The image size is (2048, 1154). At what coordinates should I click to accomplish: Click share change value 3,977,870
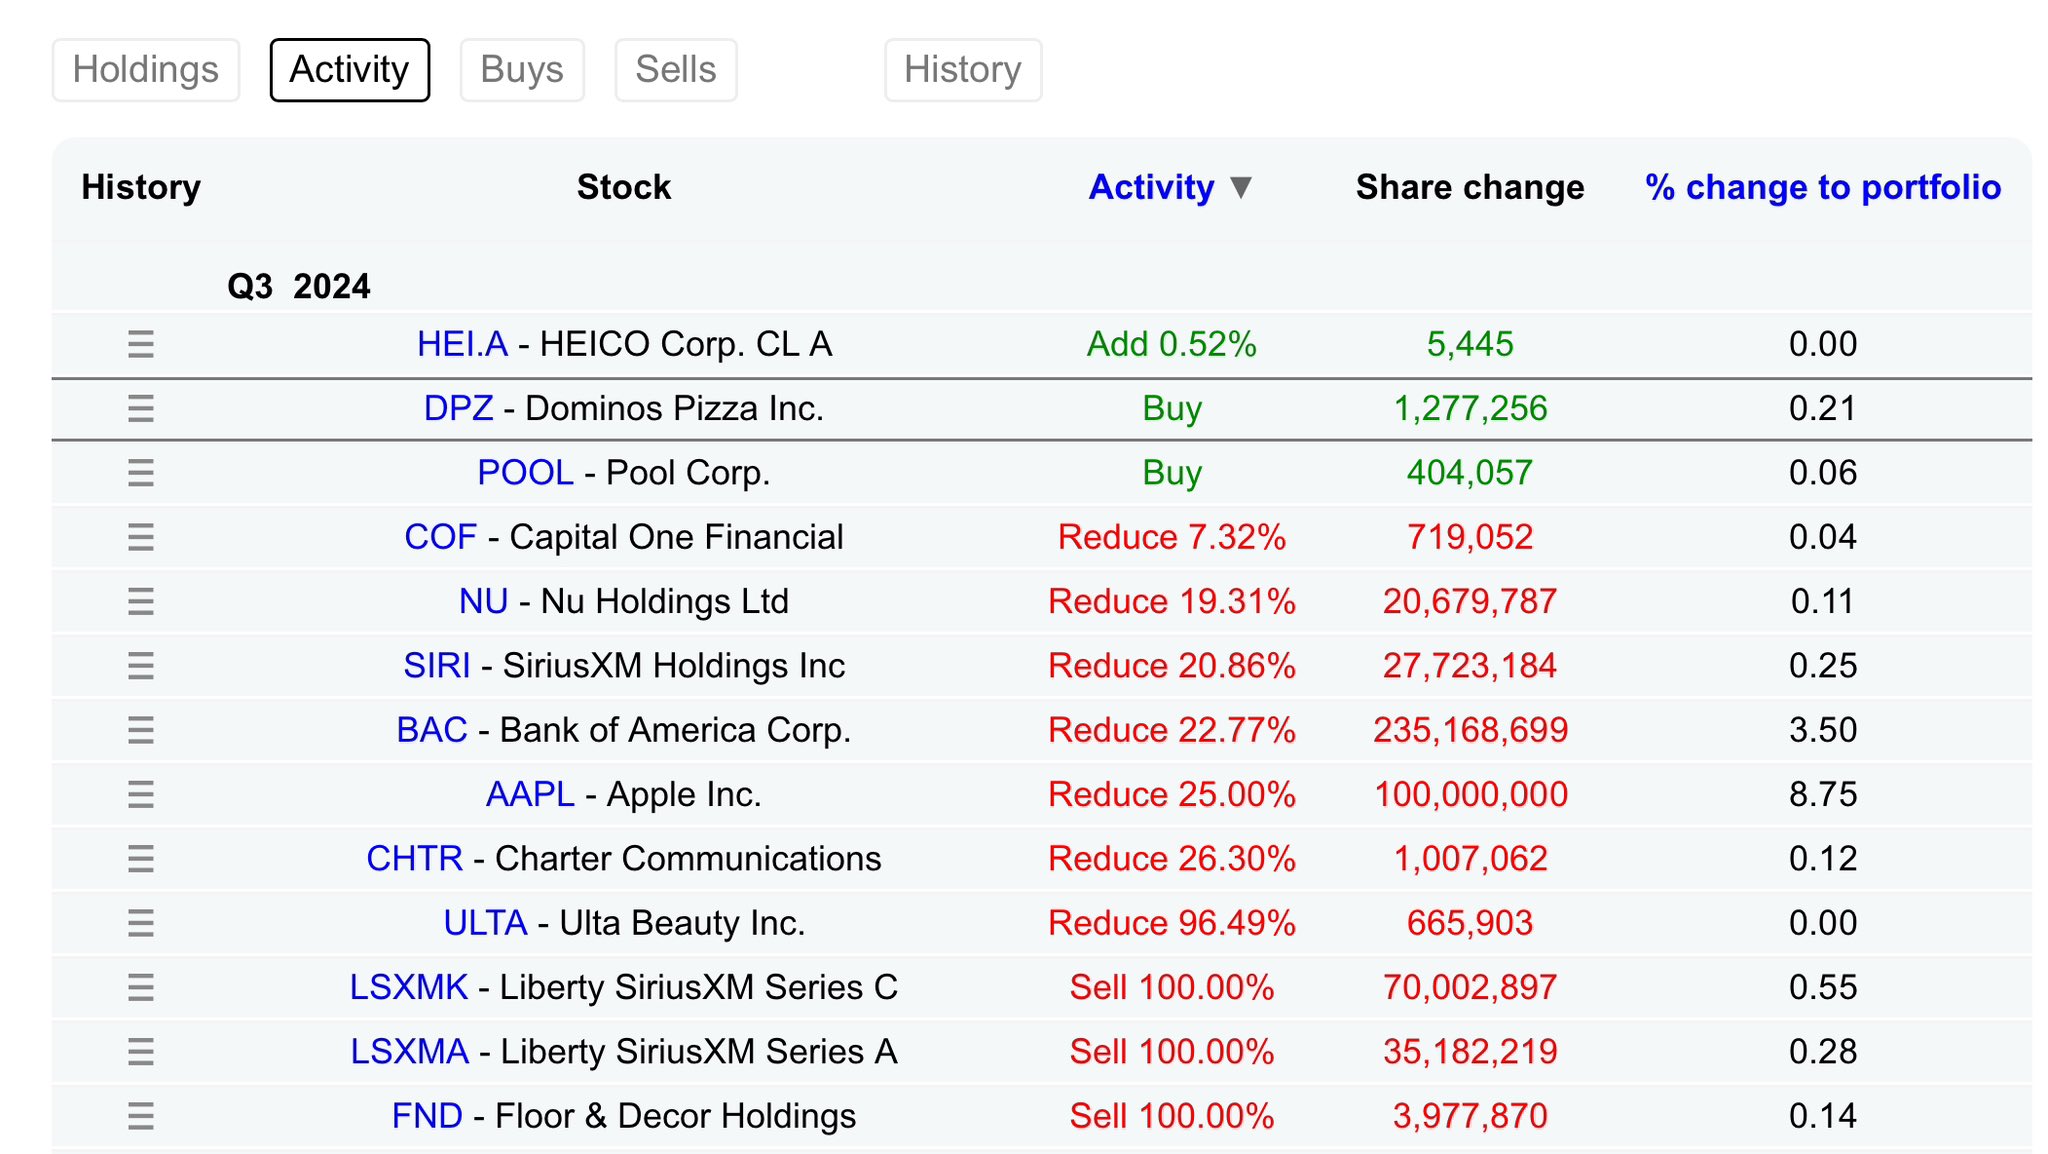click(1470, 1116)
